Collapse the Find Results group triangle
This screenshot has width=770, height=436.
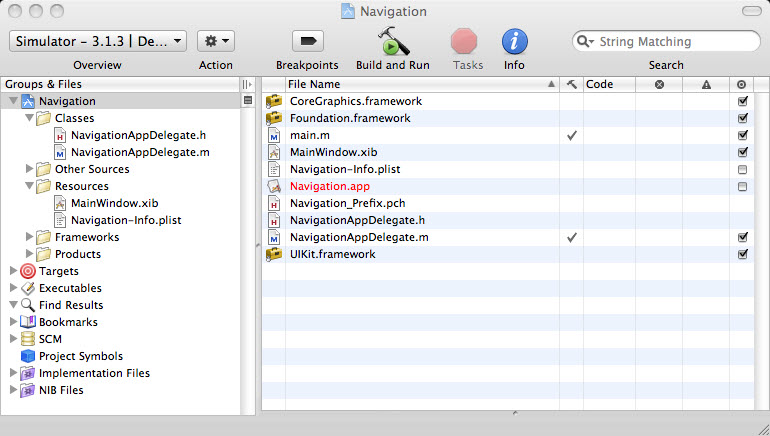pos(13,304)
